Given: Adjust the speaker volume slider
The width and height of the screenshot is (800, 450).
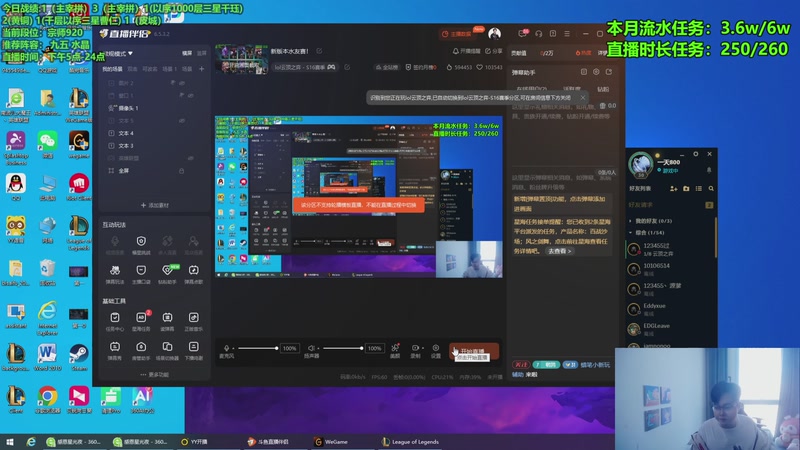Looking at the screenshot, I should (343, 348).
